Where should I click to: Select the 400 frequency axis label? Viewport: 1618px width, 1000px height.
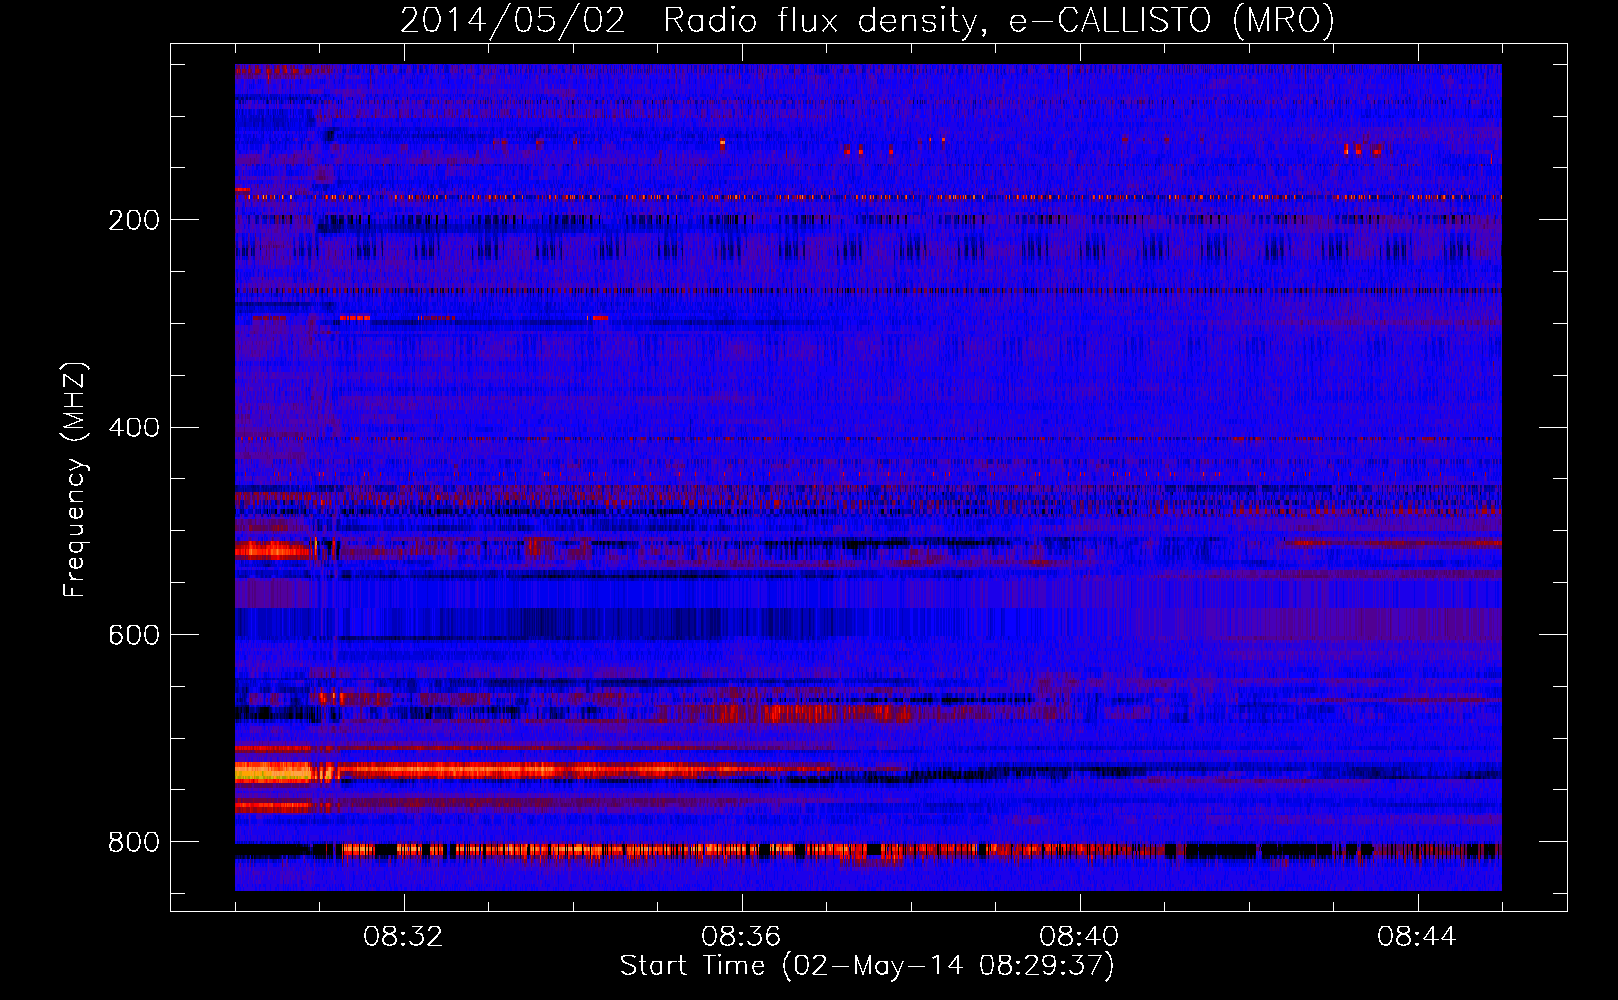(x=134, y=428)
